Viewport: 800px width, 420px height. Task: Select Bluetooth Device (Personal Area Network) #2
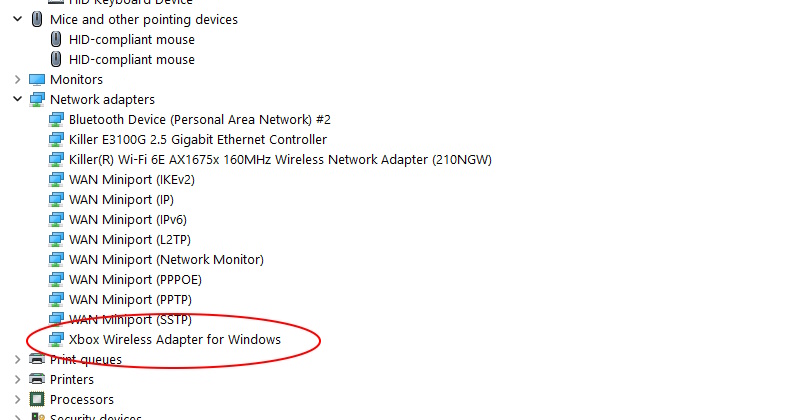pos(199,119)
